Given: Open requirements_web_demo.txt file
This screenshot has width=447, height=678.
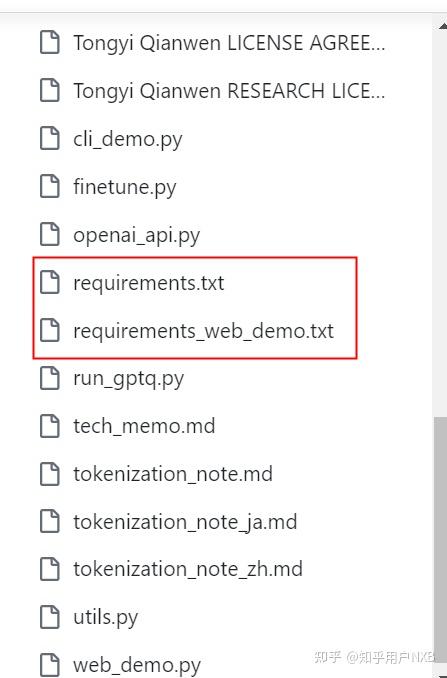Looking at the screenshot, I should coord(203,331).
